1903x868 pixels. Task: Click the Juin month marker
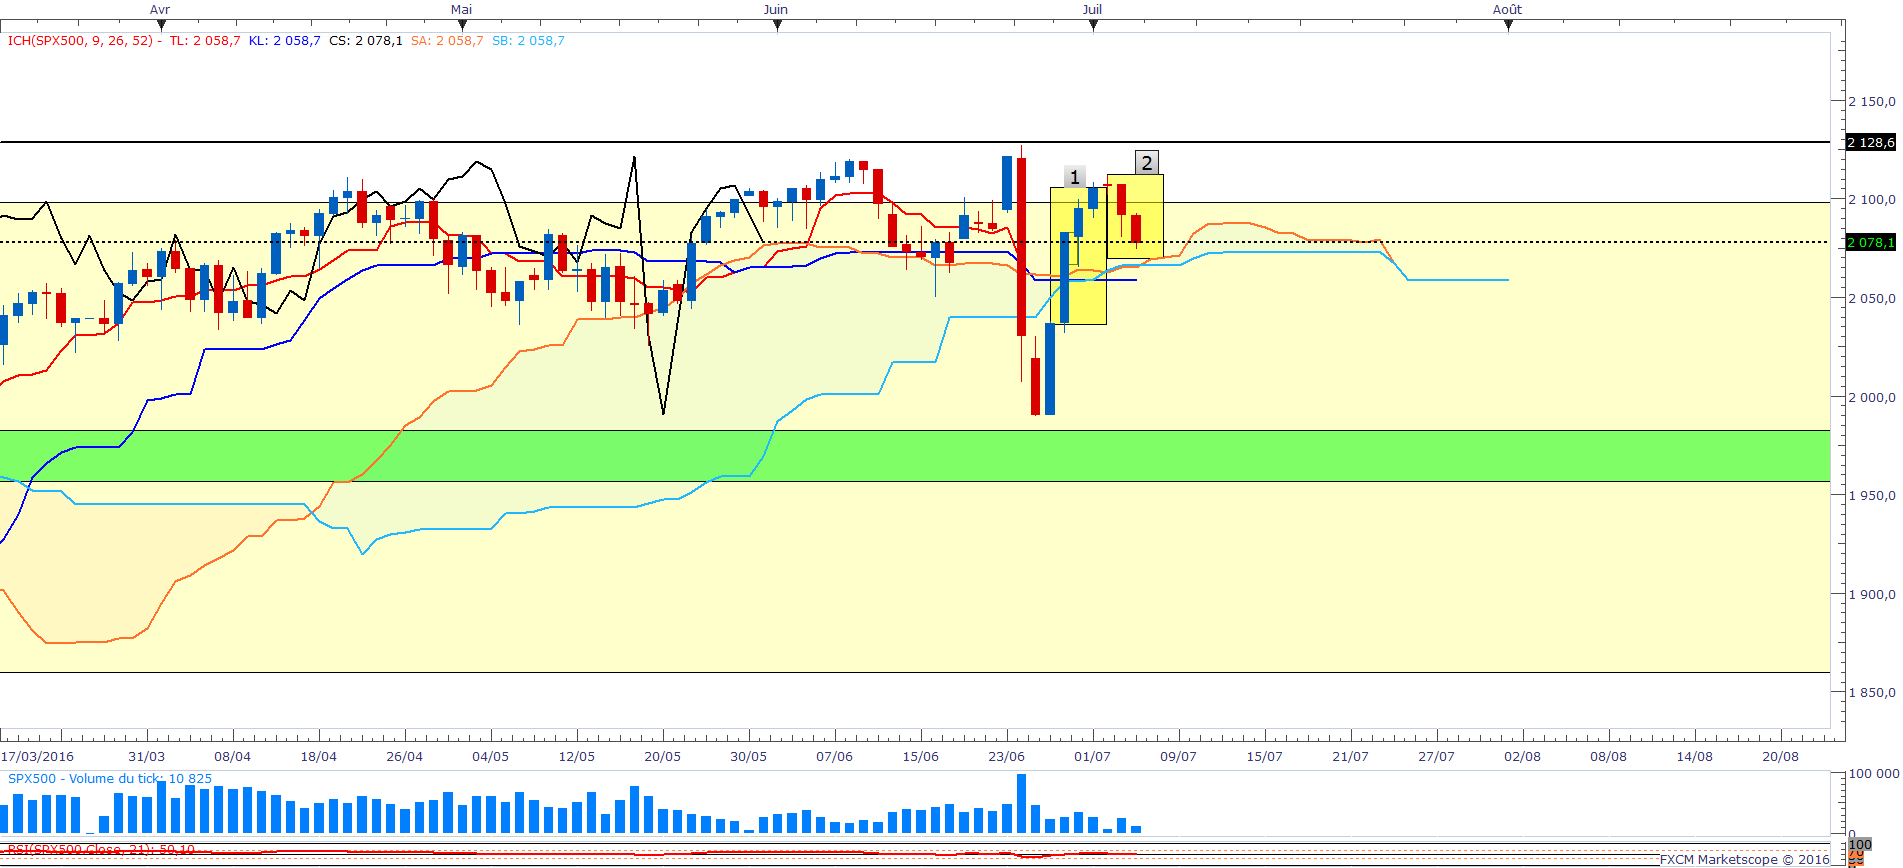point(776,10)
